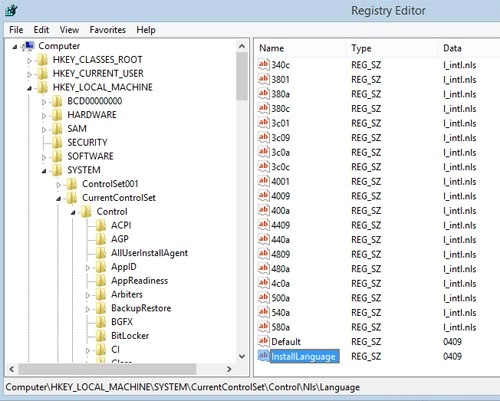500x401 pixels.
Task: Select the 4009 value name
Action: (x=281, y=196)
